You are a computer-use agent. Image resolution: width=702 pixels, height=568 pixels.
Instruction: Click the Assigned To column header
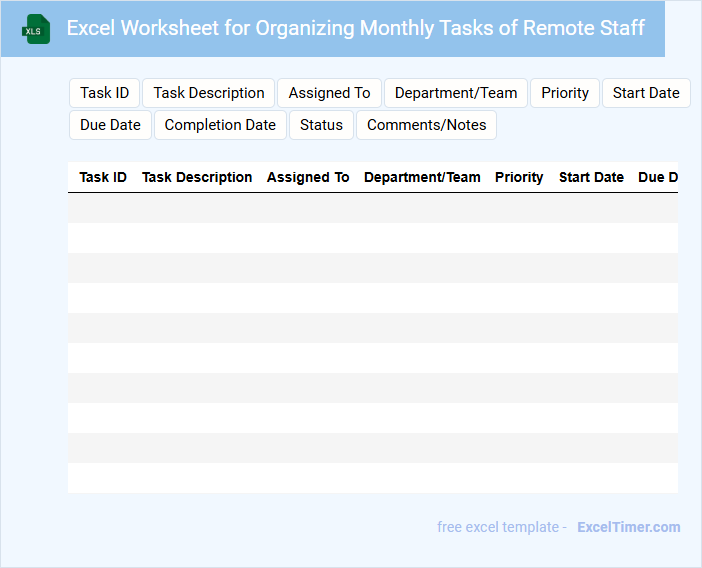(x=308, y=177)
